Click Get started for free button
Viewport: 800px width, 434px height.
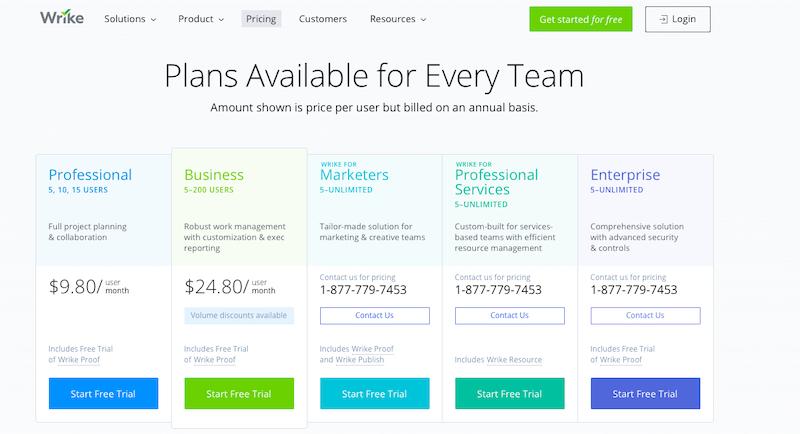pos(581,19)
